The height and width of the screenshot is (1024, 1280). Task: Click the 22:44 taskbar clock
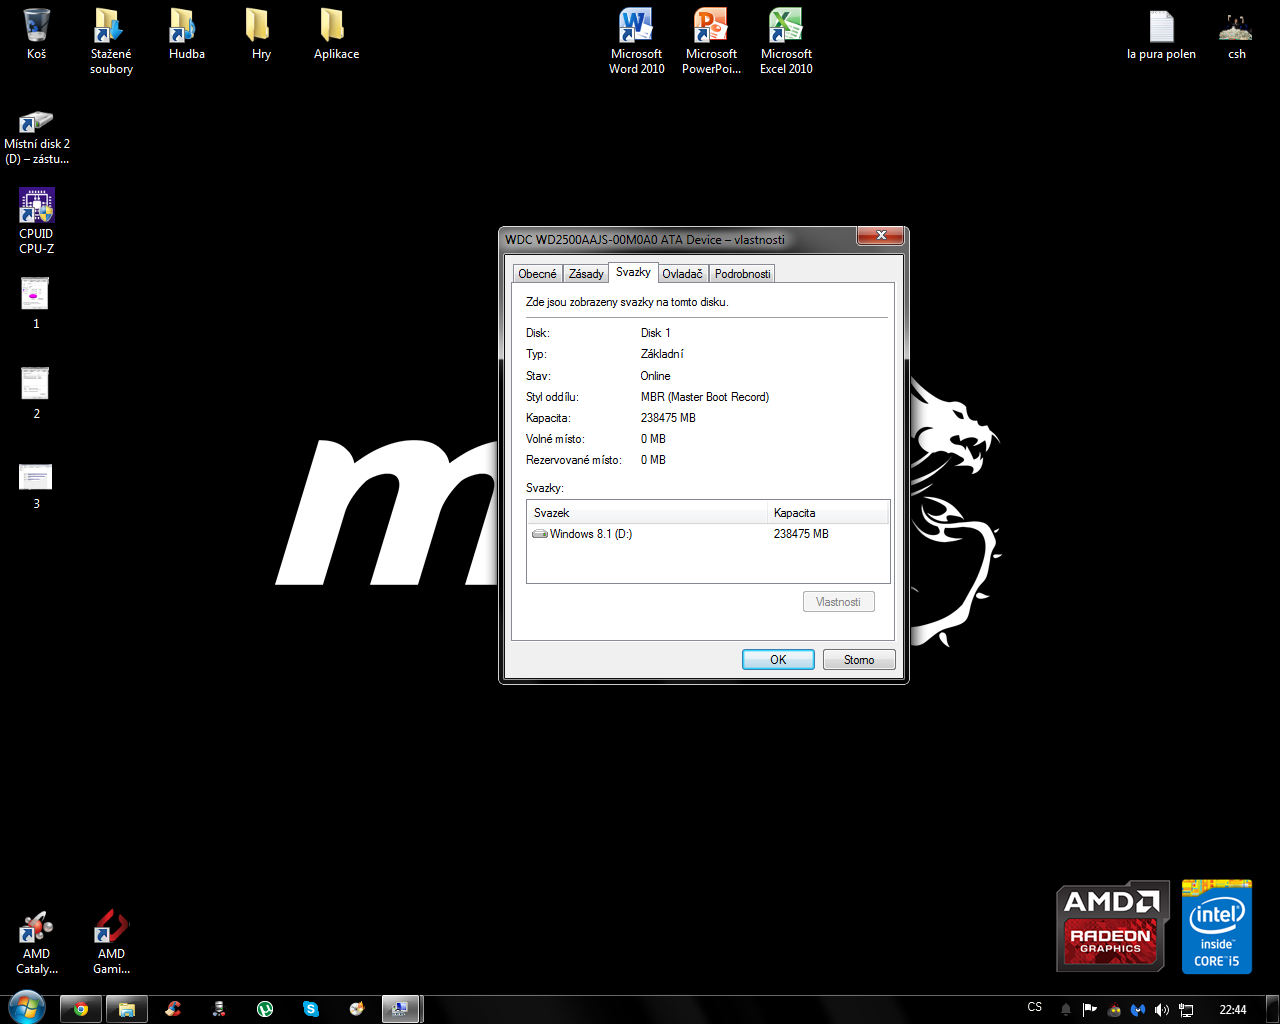click(1233, 1009)
